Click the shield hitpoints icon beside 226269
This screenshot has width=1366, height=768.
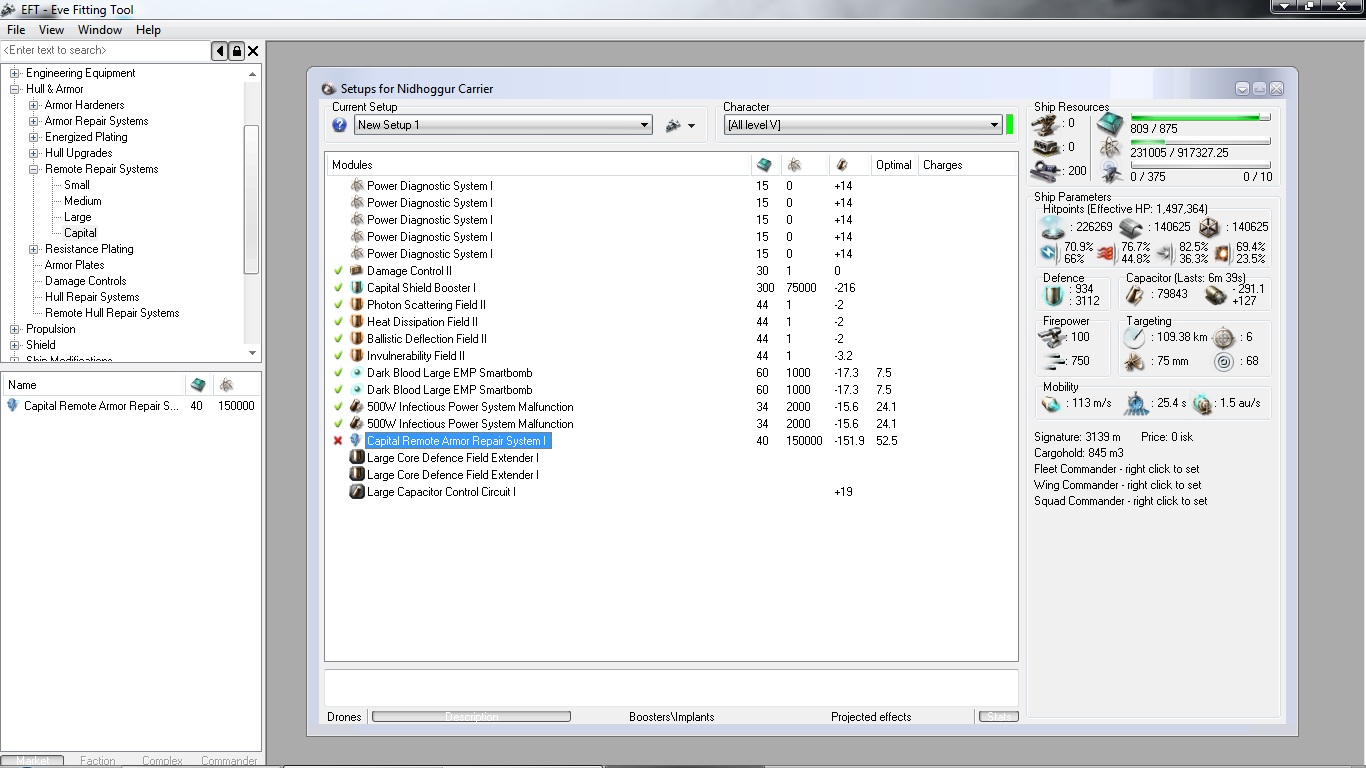pyautogui.click(x=1053, y=227)
